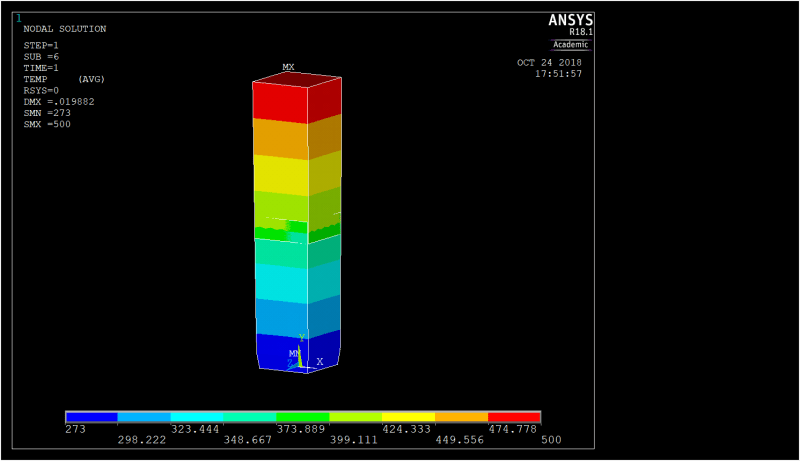Click the green 373.889 legend swatch

(303, 417)
